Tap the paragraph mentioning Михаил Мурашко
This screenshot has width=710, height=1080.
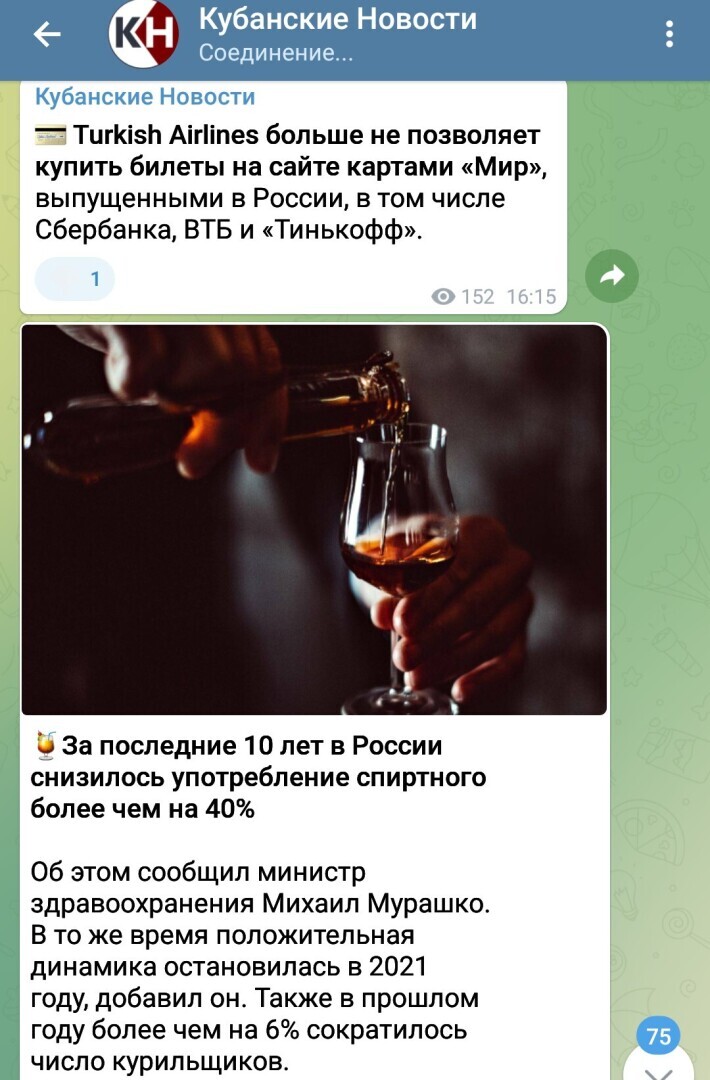[260, 966]
